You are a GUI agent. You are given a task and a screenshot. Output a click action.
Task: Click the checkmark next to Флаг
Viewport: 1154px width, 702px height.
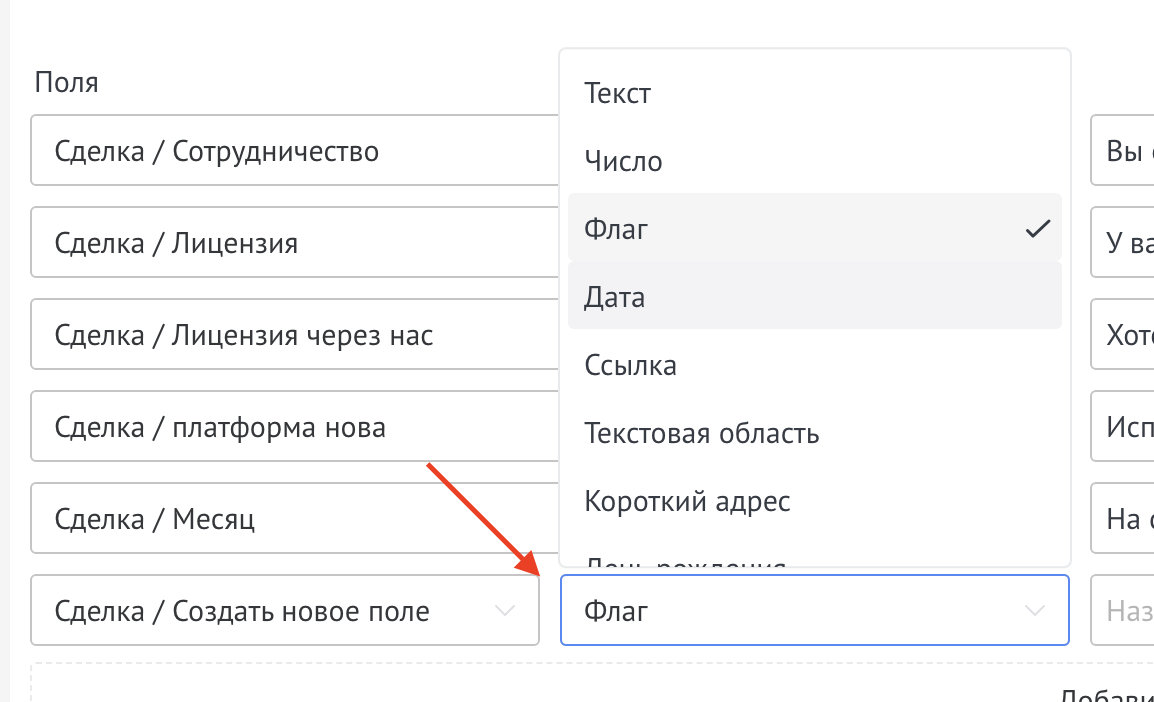[1038, 227]
